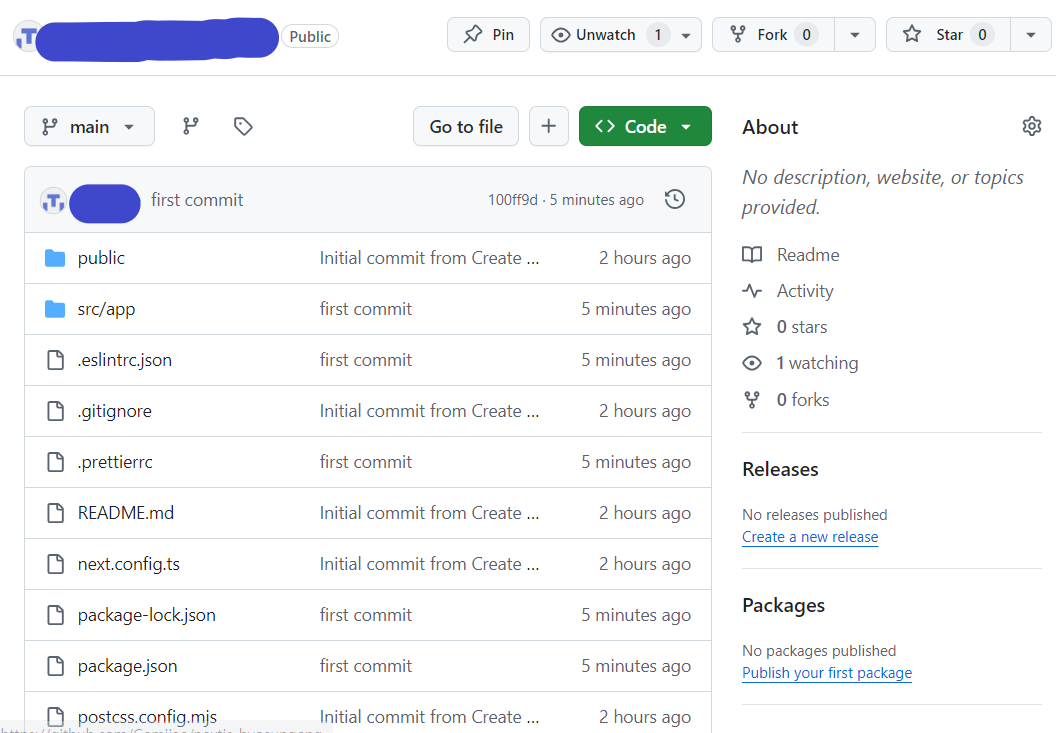This screenshot has width=1056, height=733.
Task: Open the green Code dropdown
Action: pos(645,126)
